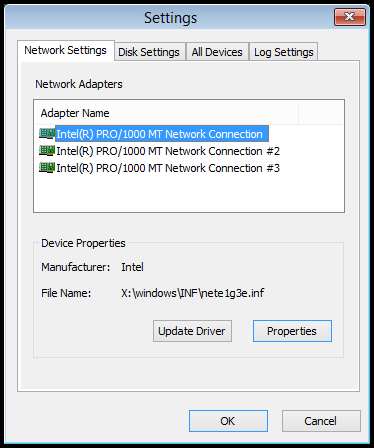Close the Settings dialog with the X

tap(350, 17)
